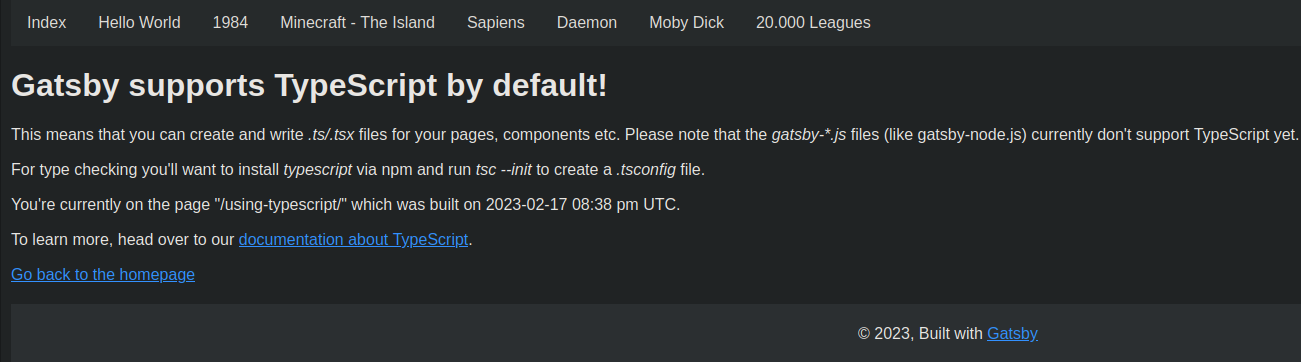Open the documentation about TypeScript link
Screen dimensions: 1301x362
(x=353, y=240)
